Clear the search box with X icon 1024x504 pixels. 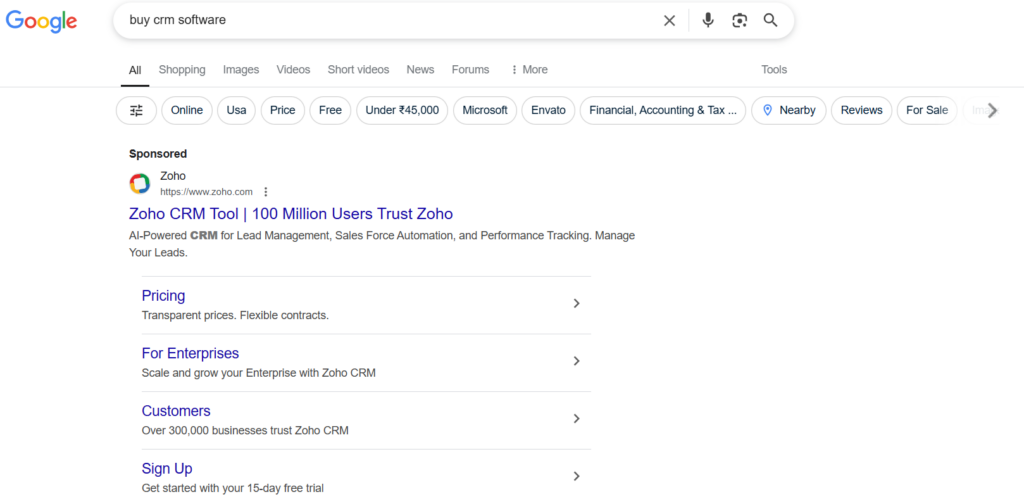click(x=669, y=21)
